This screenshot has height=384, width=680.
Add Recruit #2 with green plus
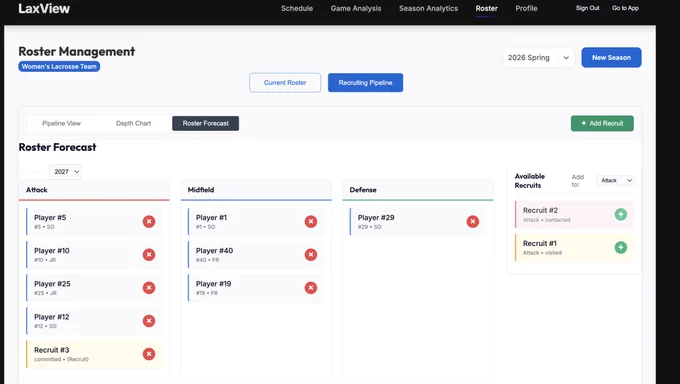pos(621,214)
